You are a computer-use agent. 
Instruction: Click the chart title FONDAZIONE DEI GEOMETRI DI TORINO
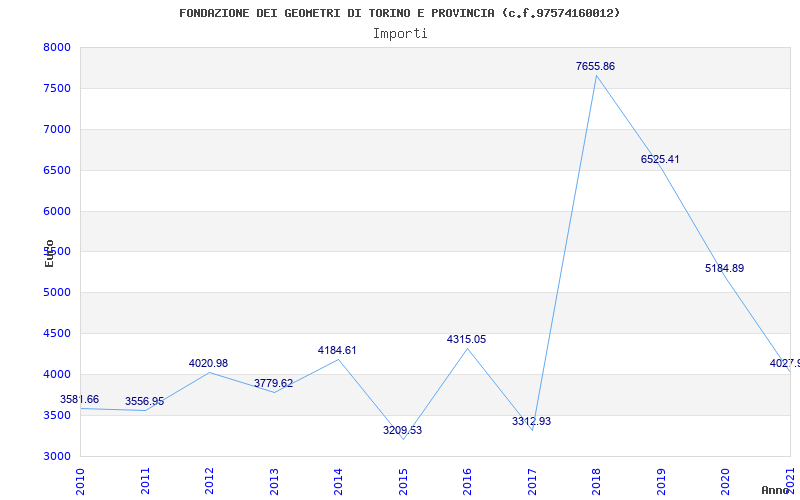pyautogui.click(x=399, y=13)
